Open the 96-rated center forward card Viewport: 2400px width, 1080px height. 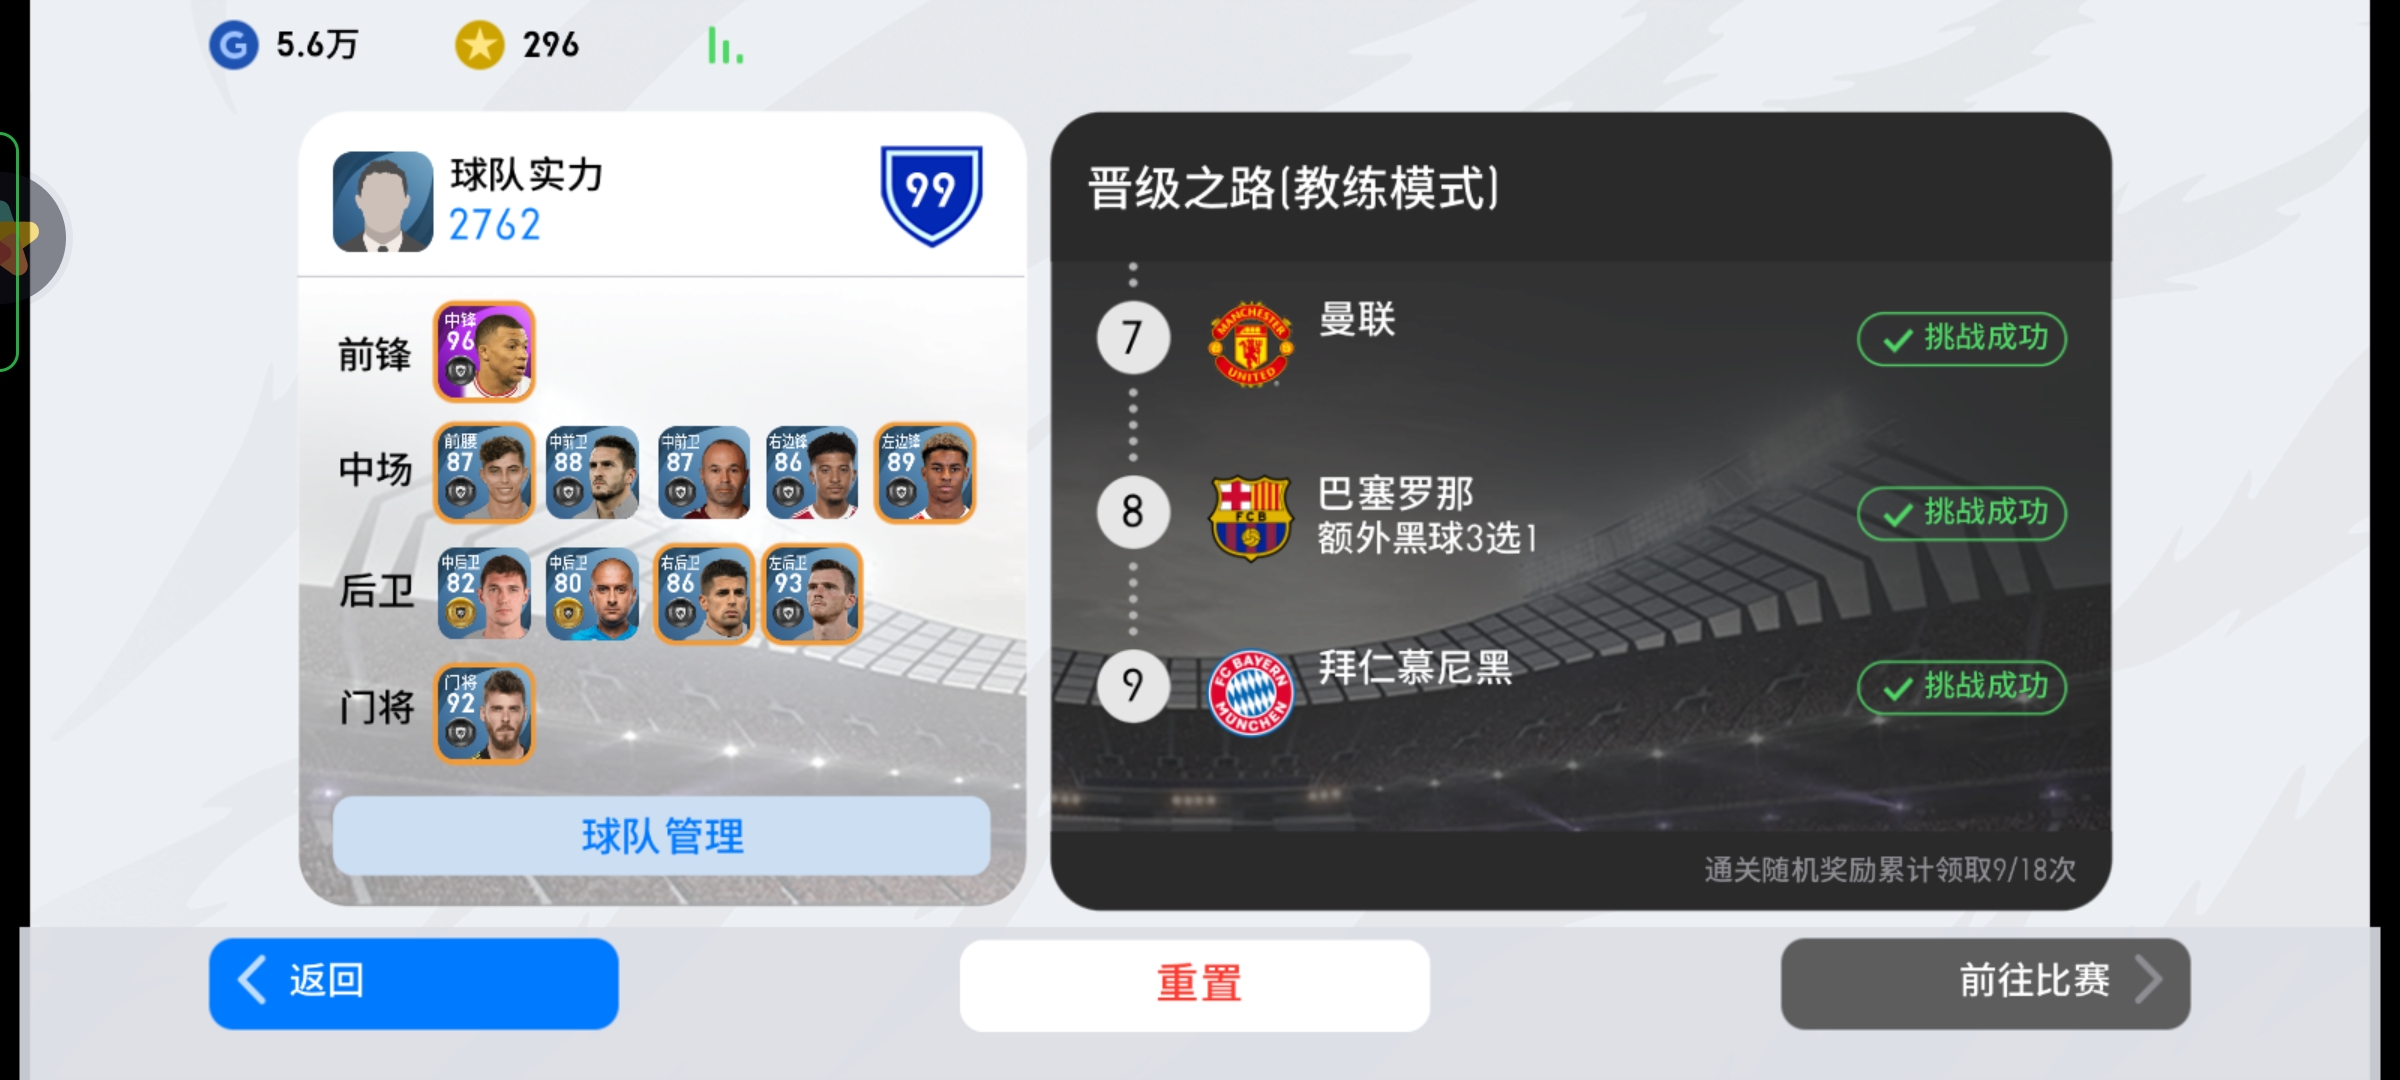(x=484, y=352)
